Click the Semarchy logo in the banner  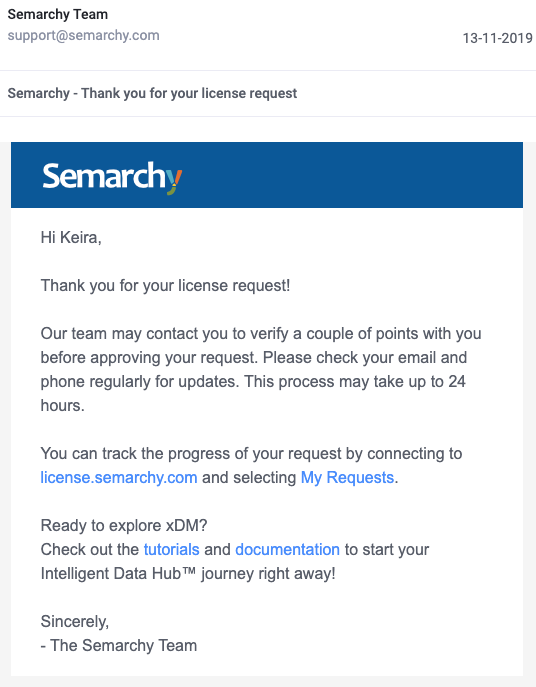(x=112, y=177)
